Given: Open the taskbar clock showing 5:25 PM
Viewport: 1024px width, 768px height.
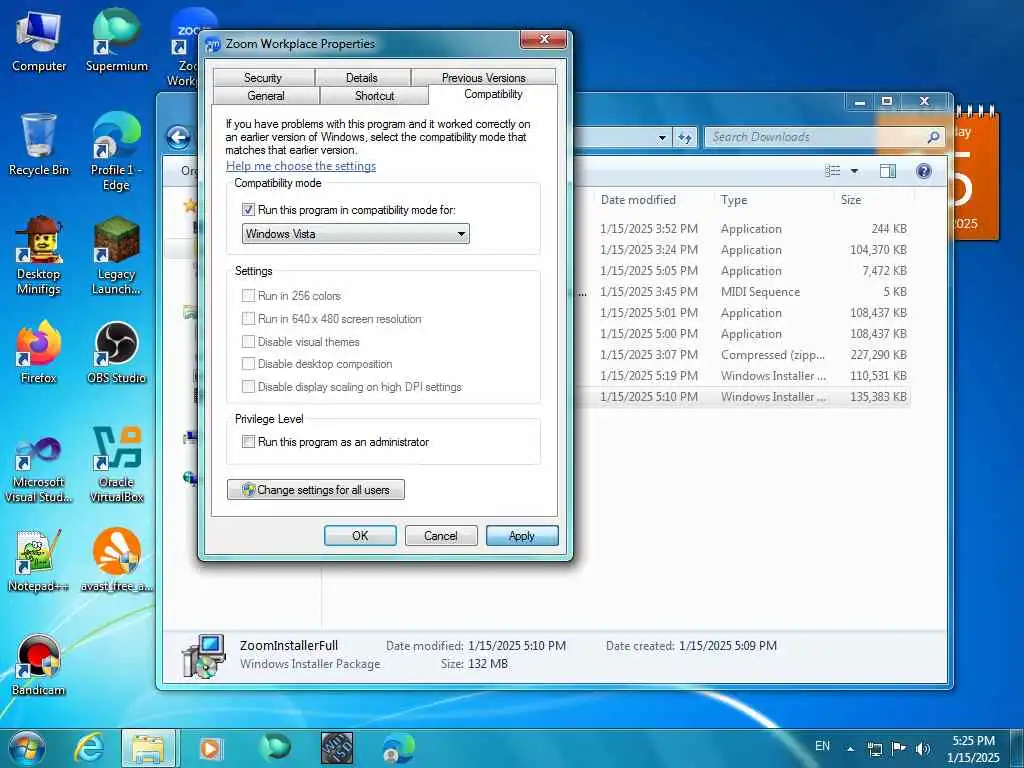Looking at the screenshot, I should click(x=973, y=749).
